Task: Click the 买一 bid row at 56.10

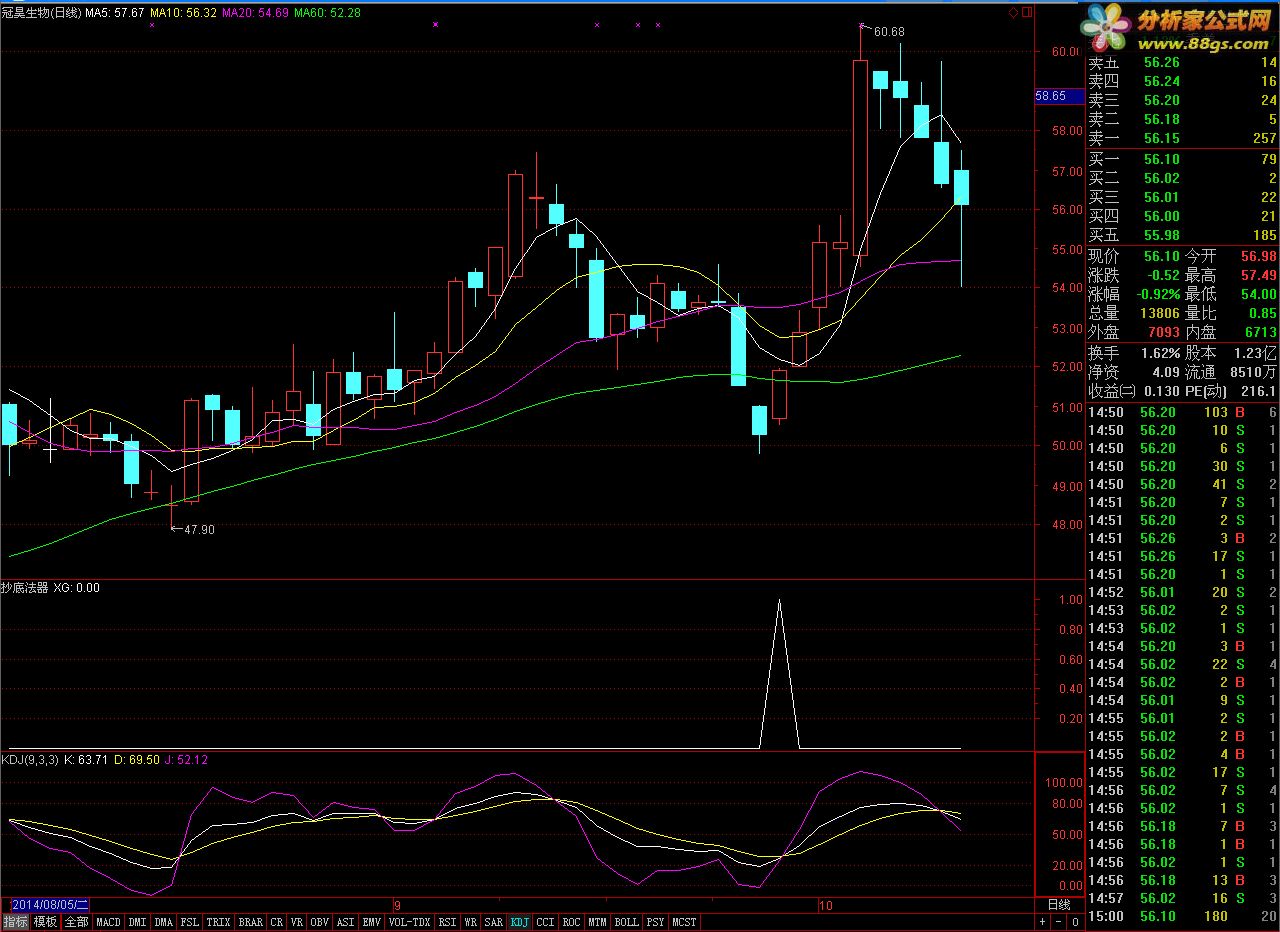Action: (1182, 159)
